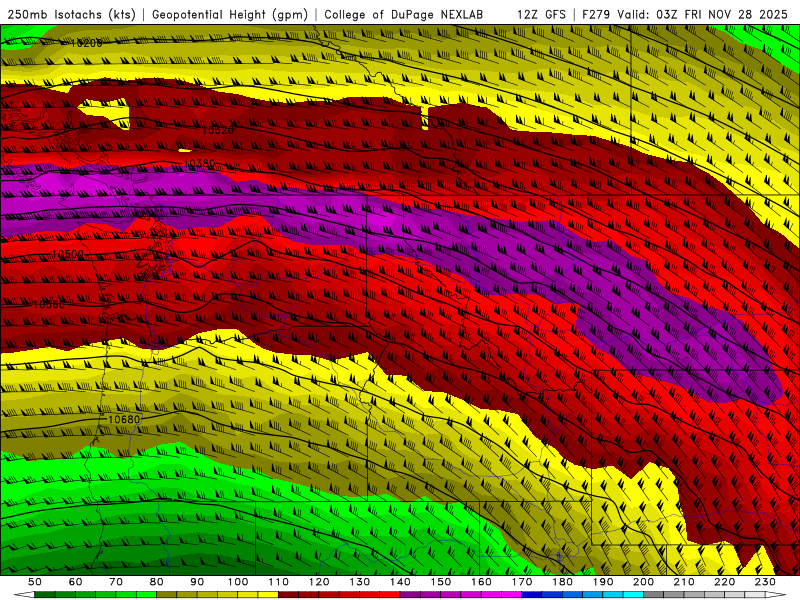Click the 130 value on the color scale
This screenshot has height=600, width=800.
[360, 582]
